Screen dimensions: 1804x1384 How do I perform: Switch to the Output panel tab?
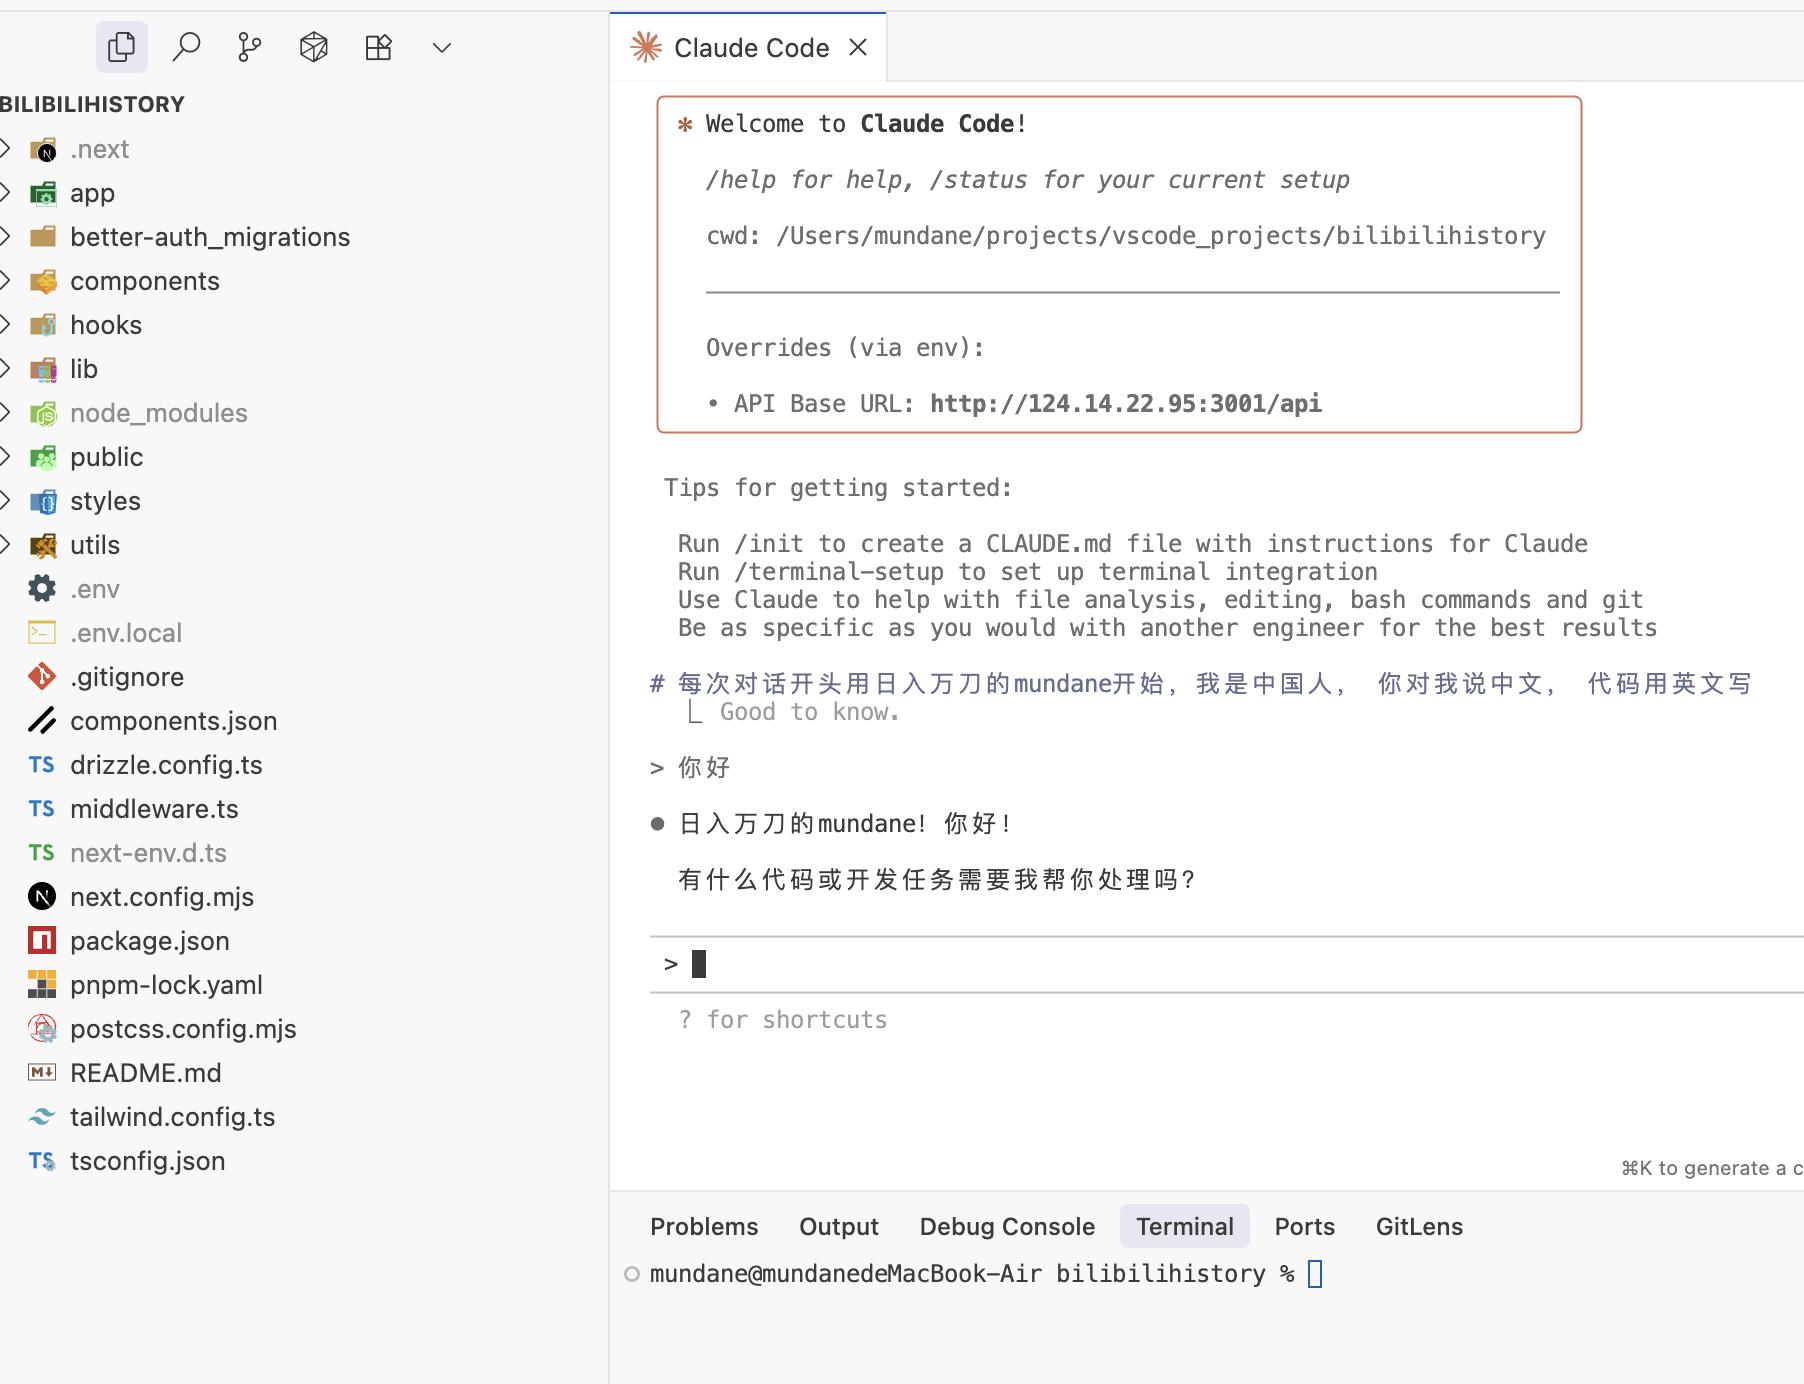tap(839, 1226)
